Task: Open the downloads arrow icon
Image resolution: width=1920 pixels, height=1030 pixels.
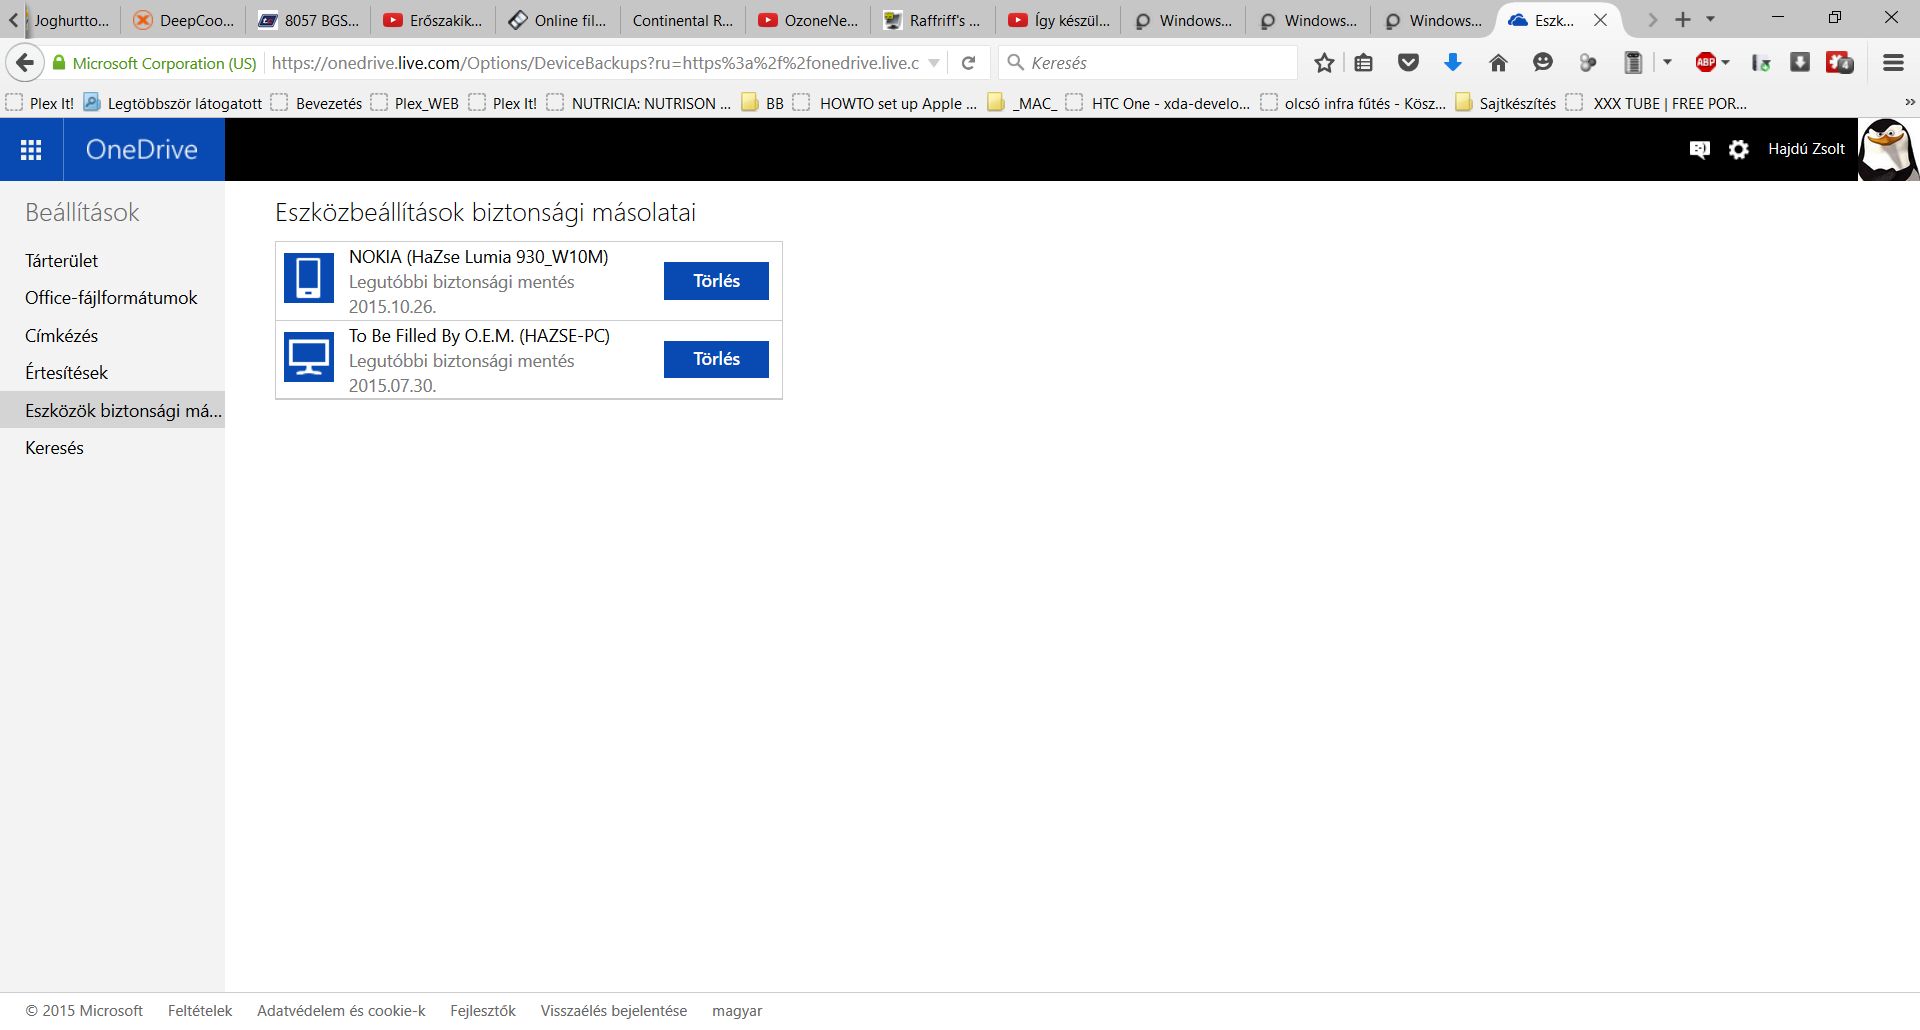Action: pos(1453,63)
